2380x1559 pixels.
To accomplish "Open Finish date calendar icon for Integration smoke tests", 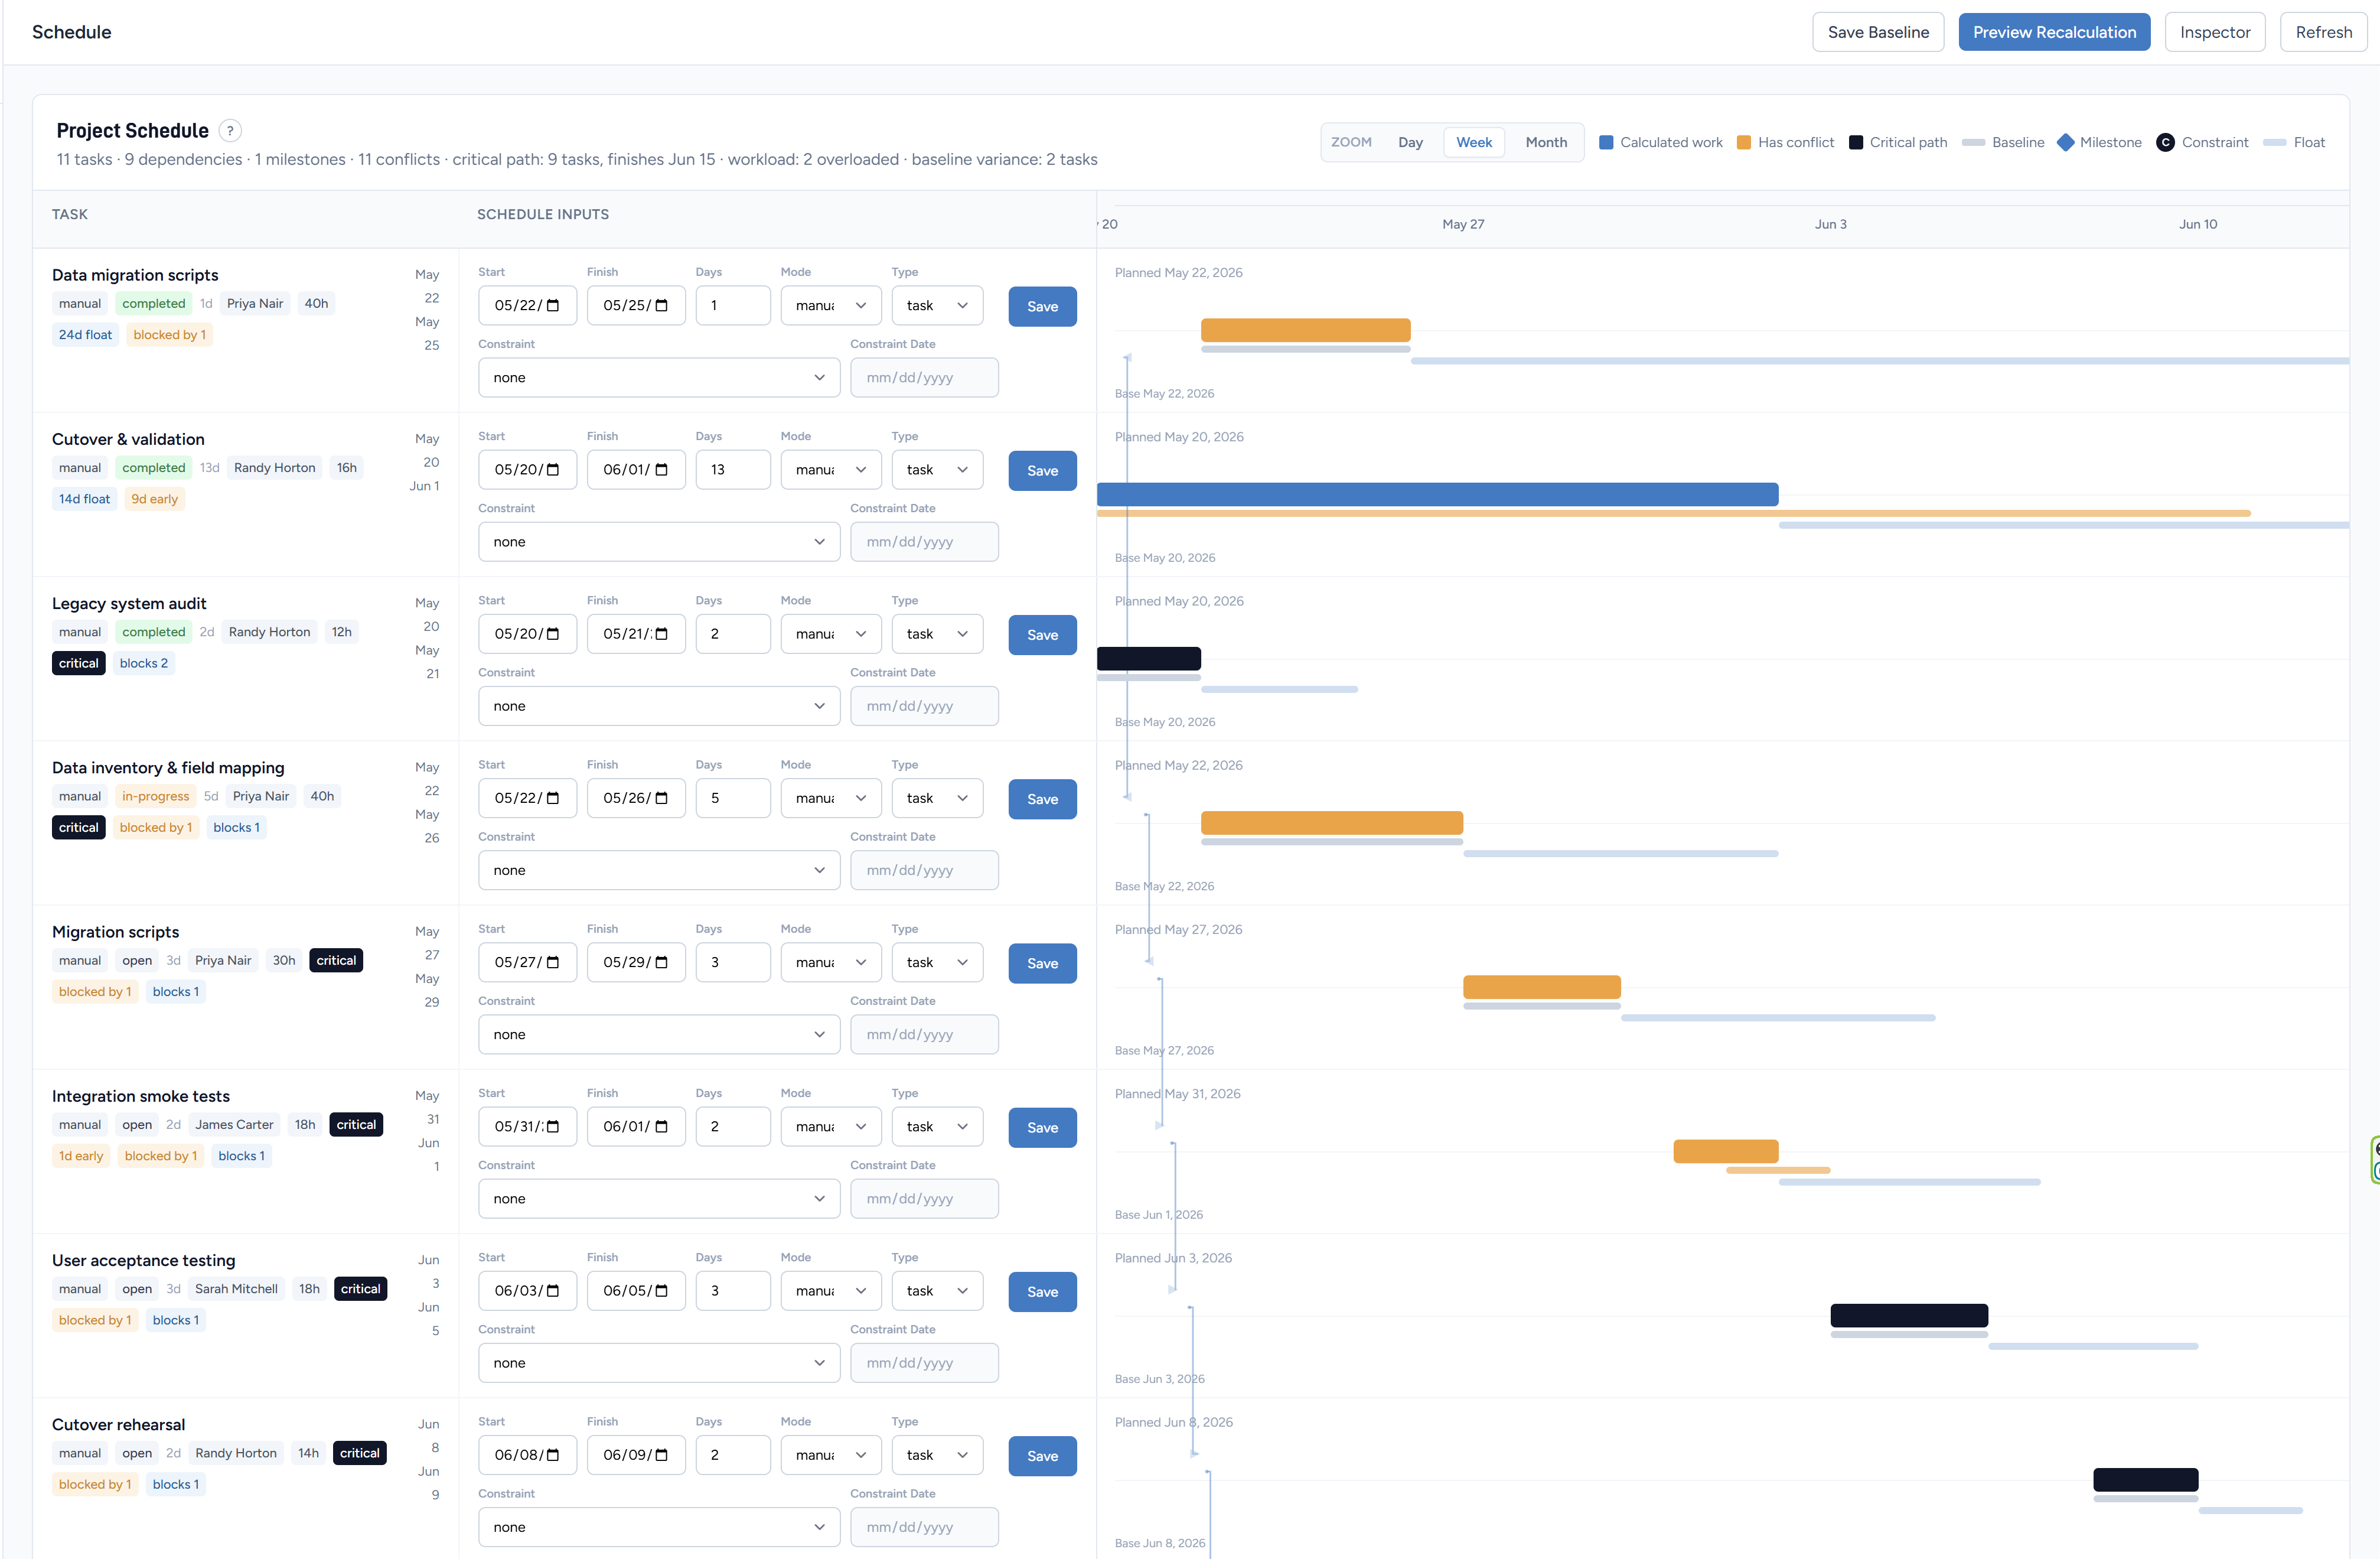I will (x=661, y=1127).
